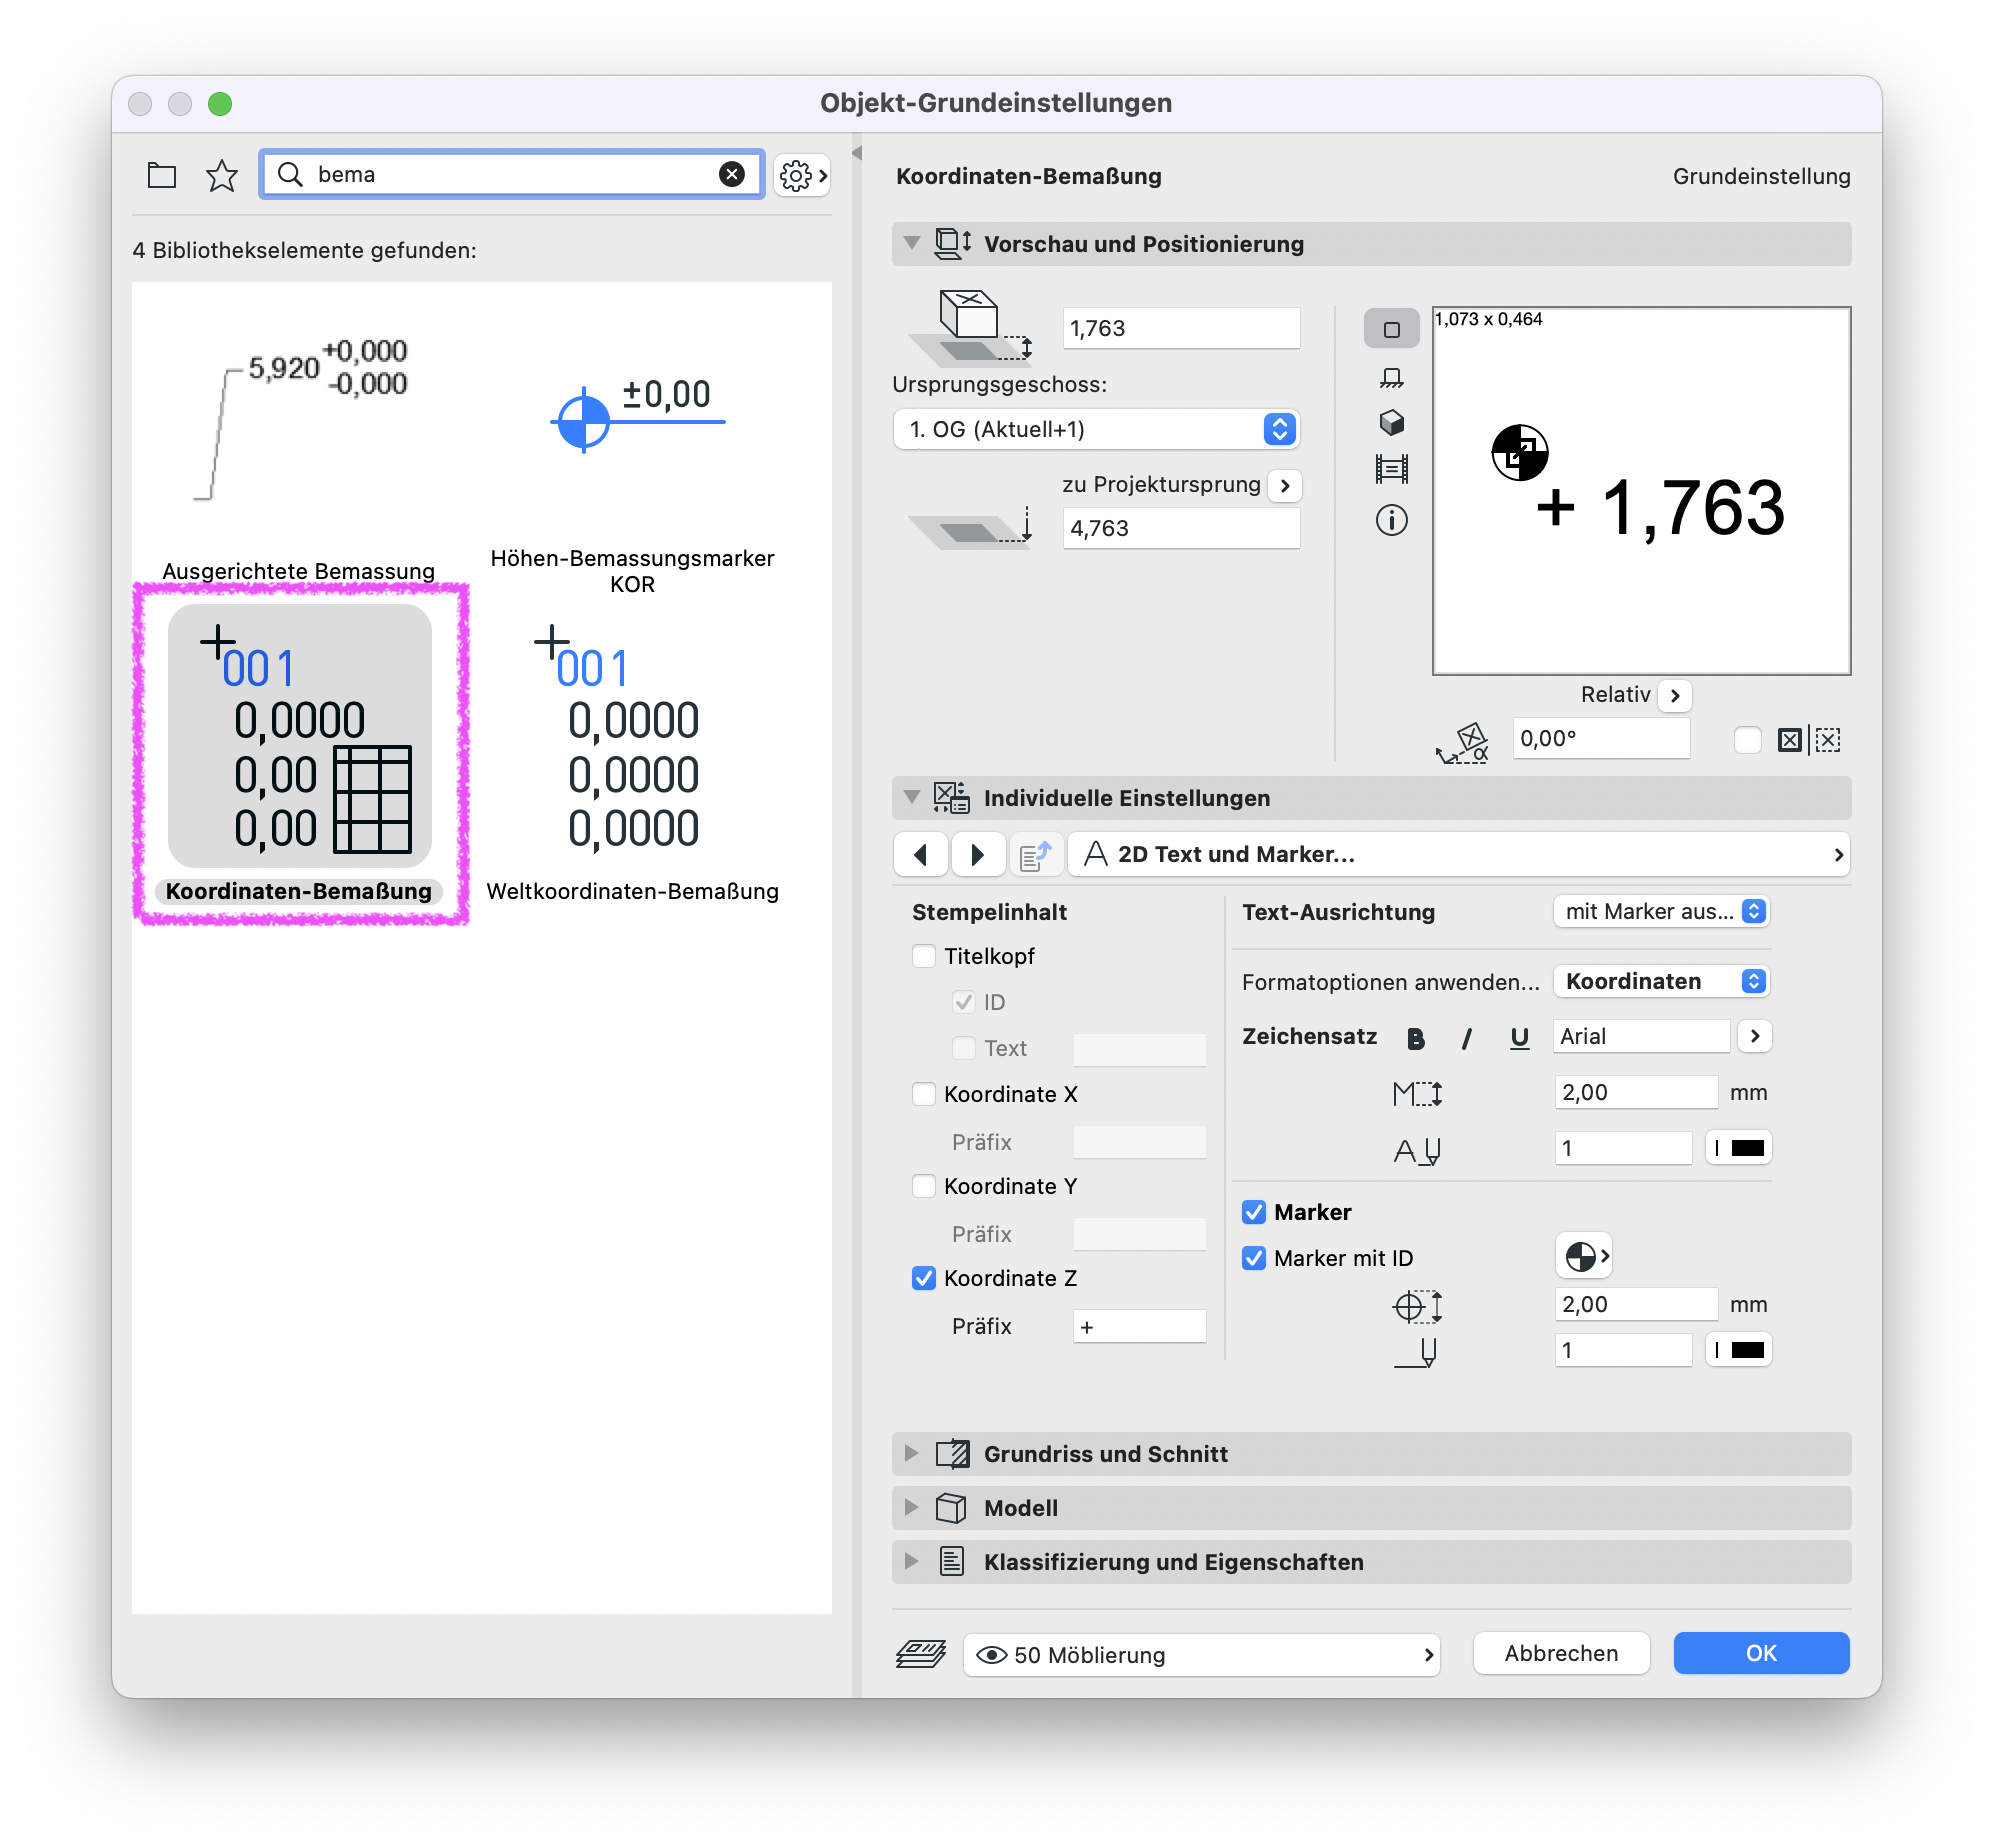Image resolution: width=1994 pixels, height=1846 pixels.
Task: Collapse the library panel splitter arrow
Action: coord(857,153)
